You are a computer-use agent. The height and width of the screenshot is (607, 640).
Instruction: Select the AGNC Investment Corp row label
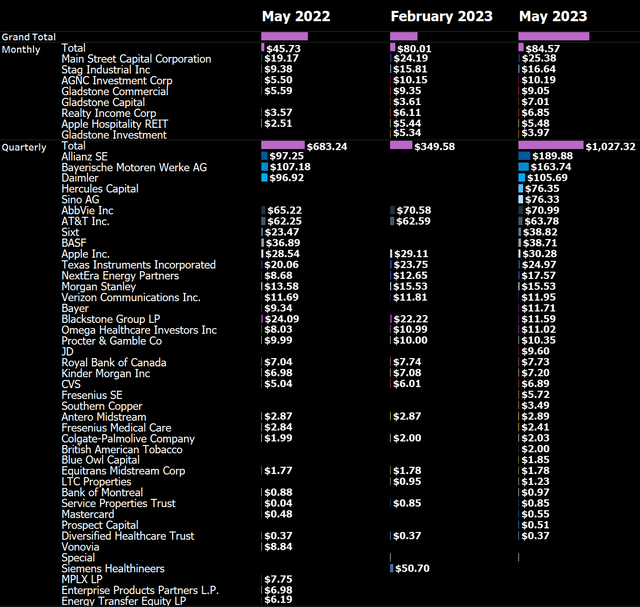point(117,80)
